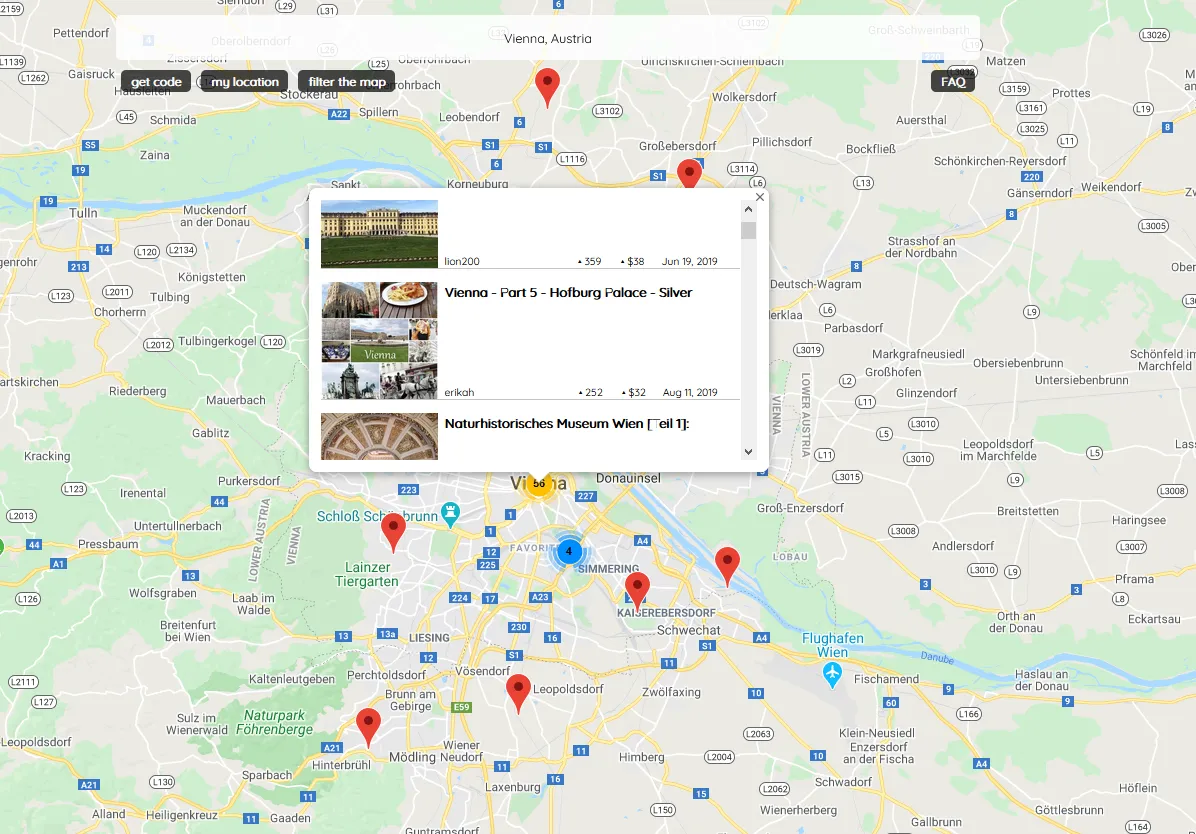Click the popup scrollbar down arrow
This screenshot has width=1196, height=834.
(x=748, y=452)
